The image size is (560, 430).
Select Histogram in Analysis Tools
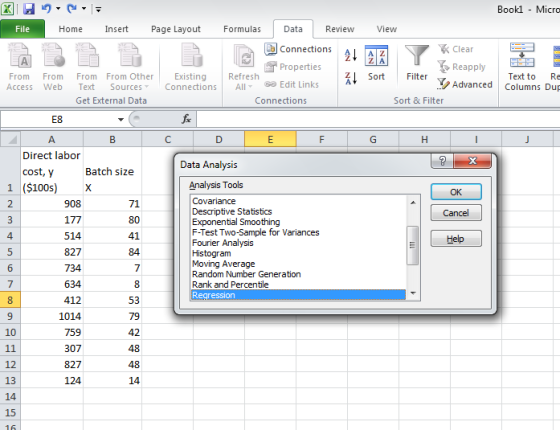click(298, 253)
